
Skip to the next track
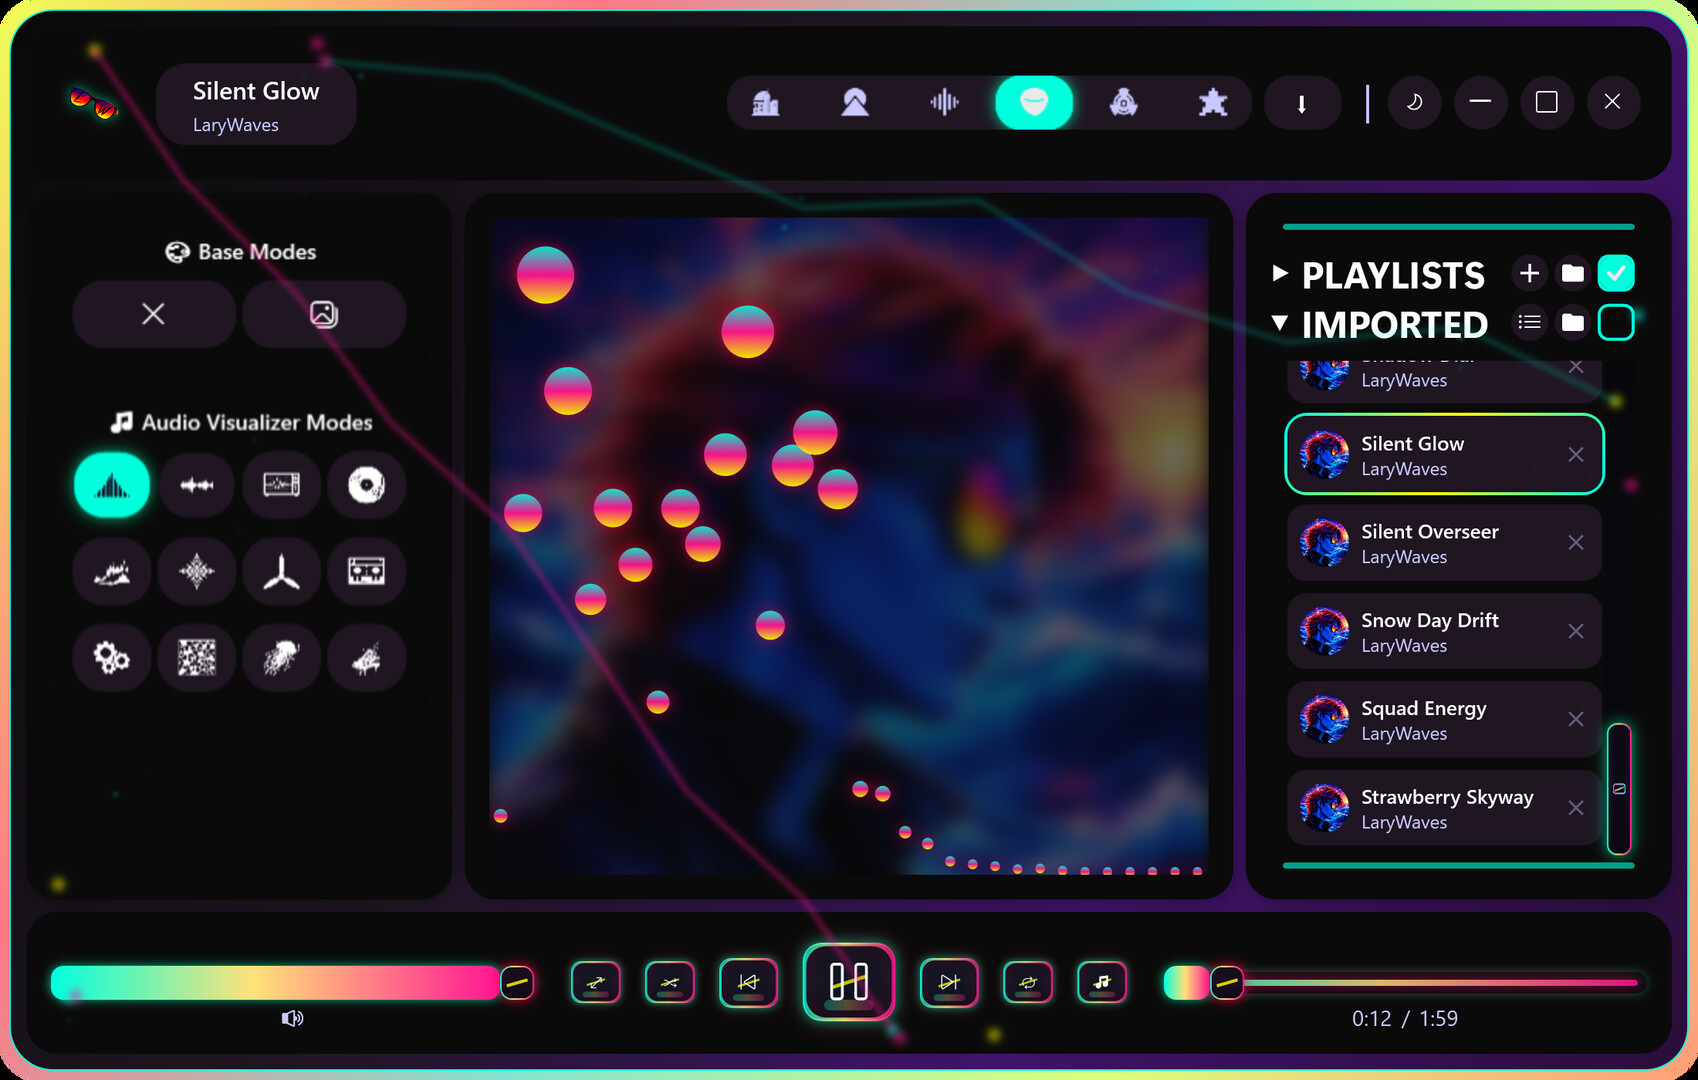click(x=949, y=982)
